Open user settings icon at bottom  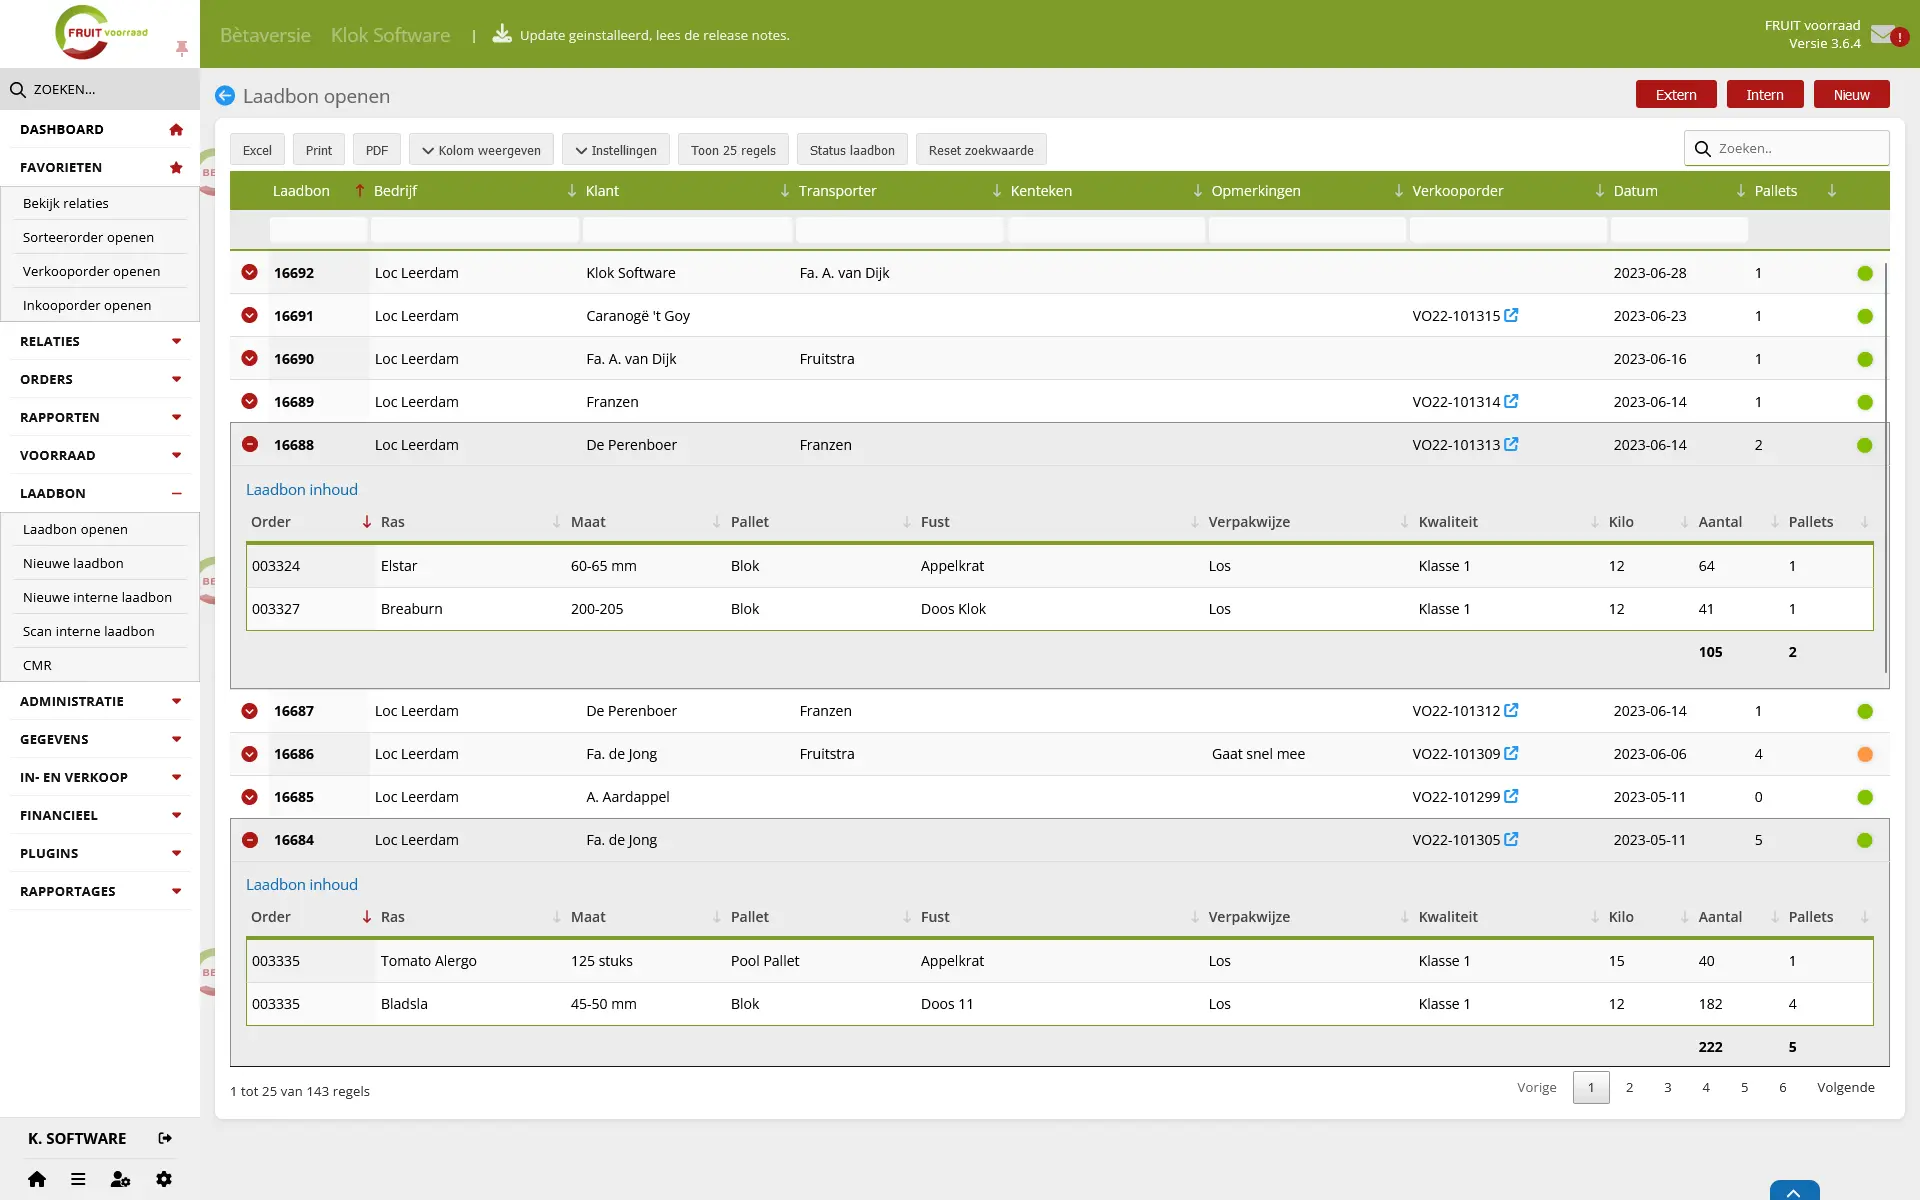tap(120, 1179)
